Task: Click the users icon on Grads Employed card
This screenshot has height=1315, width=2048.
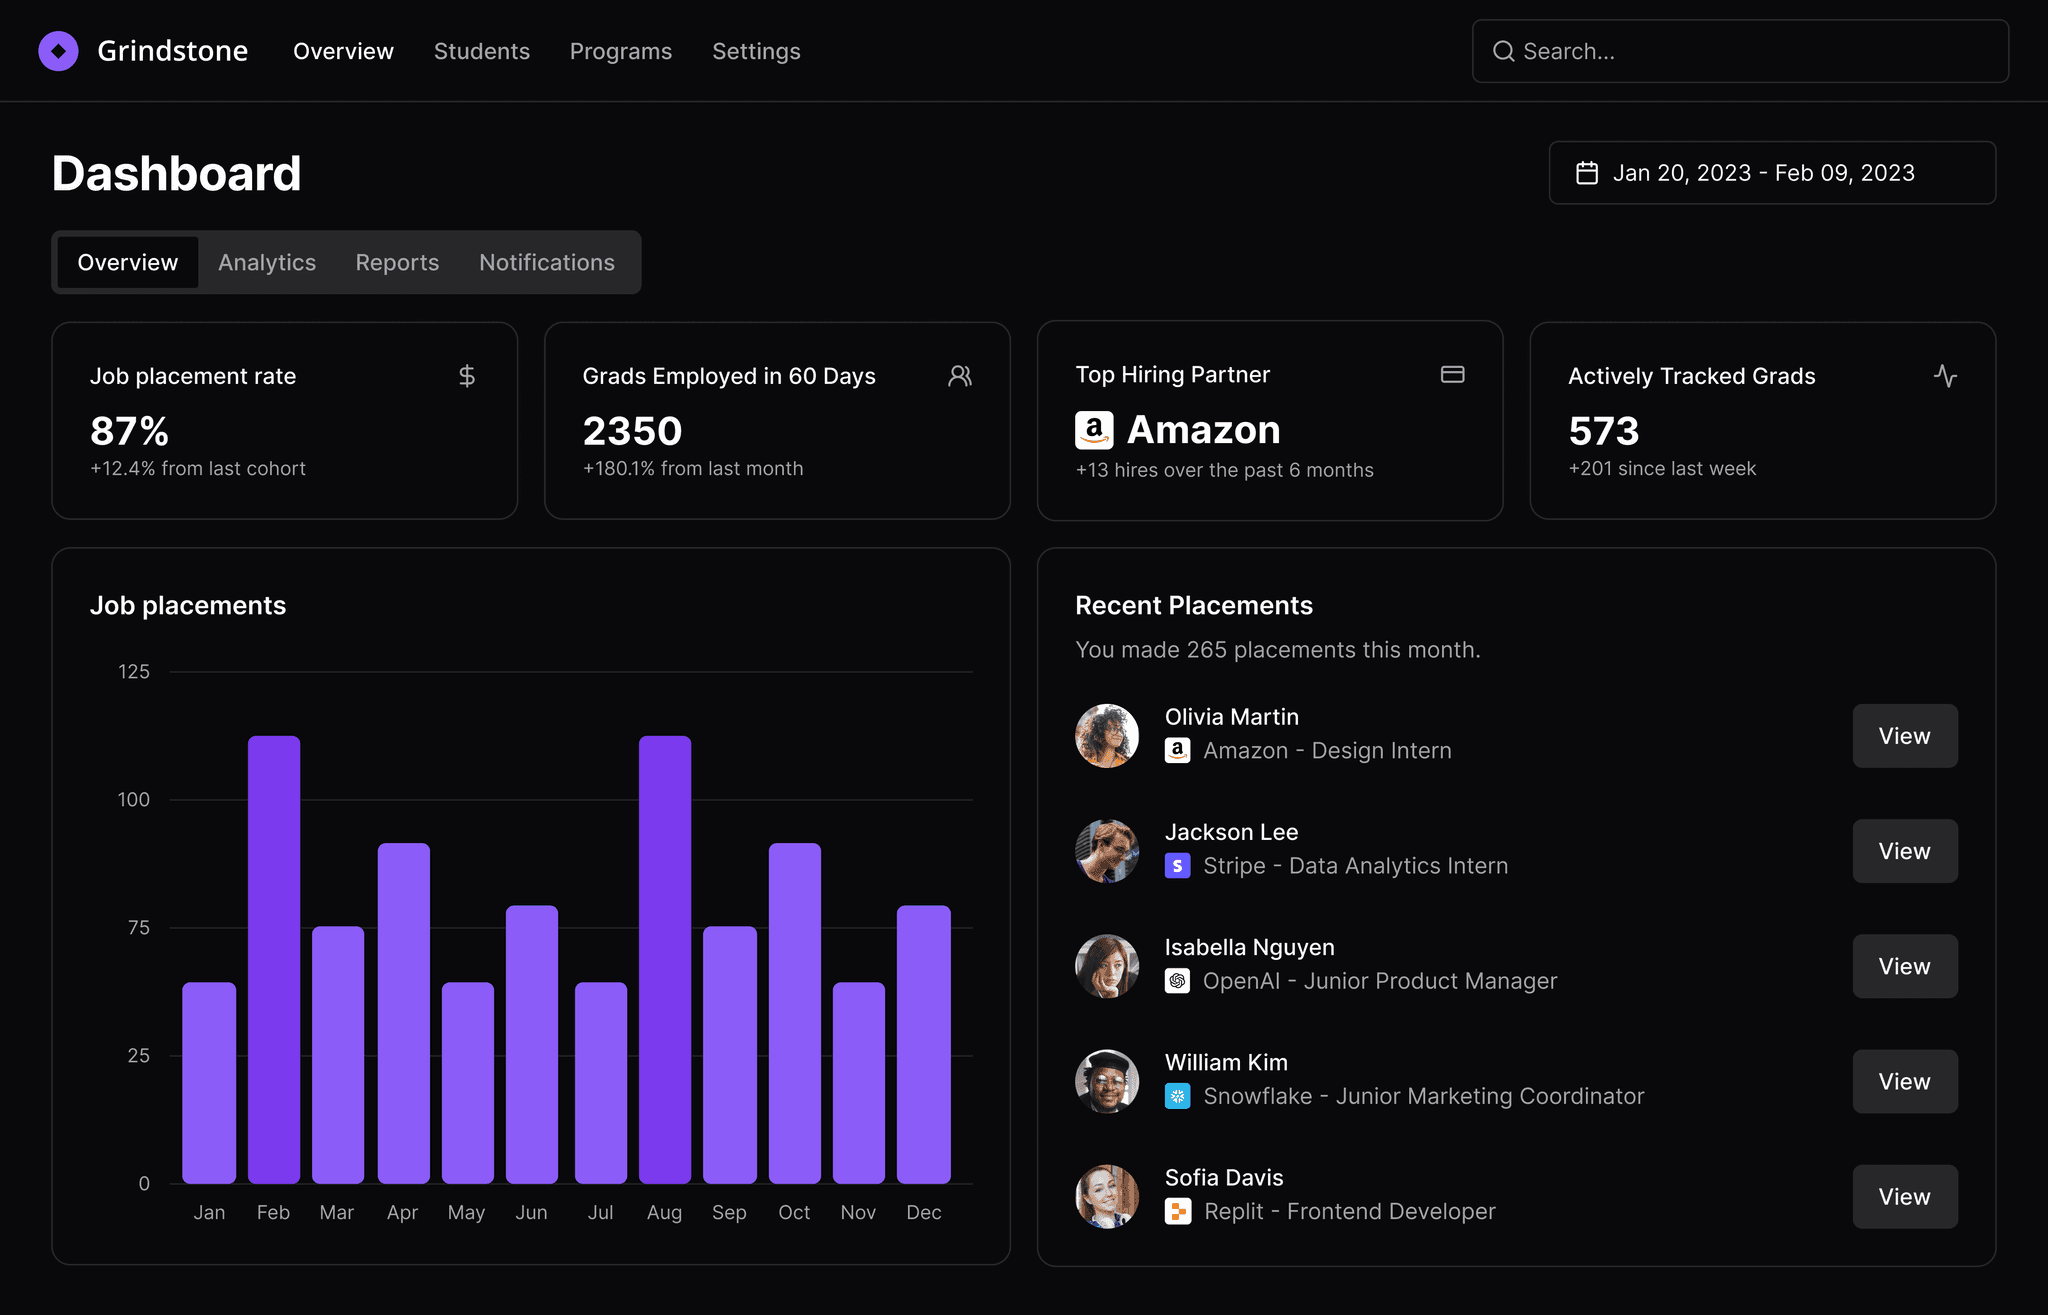Action: click(960, 376)
